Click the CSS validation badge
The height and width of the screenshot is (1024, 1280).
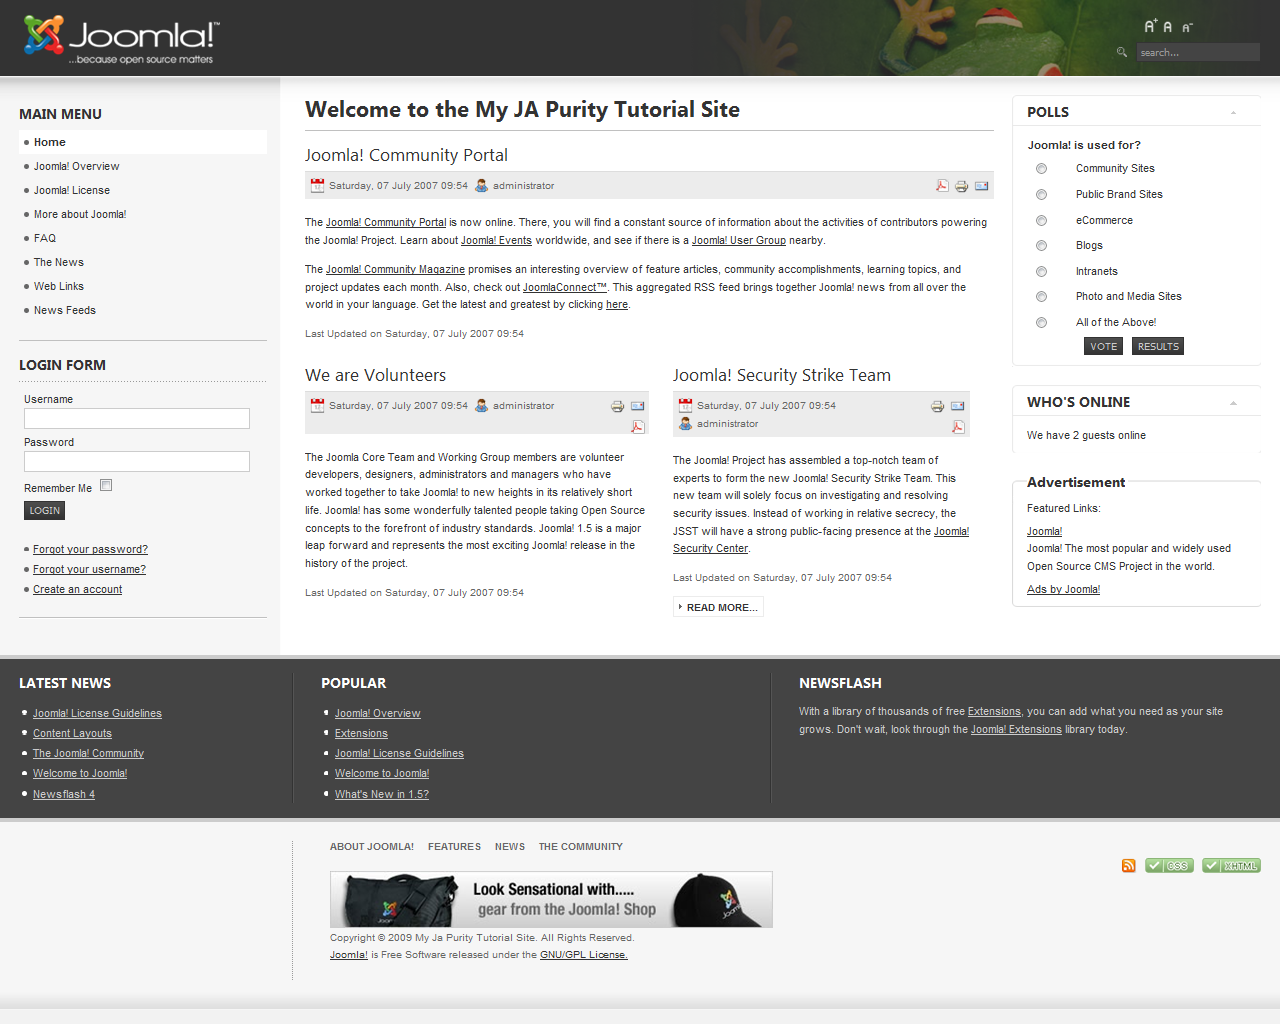[1170, 866]
